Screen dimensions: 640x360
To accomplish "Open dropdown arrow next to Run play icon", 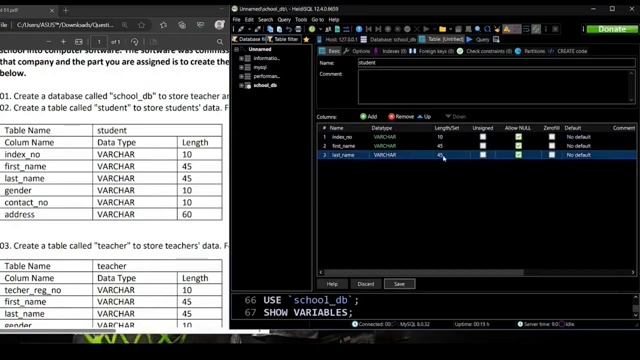I will 434,29.
